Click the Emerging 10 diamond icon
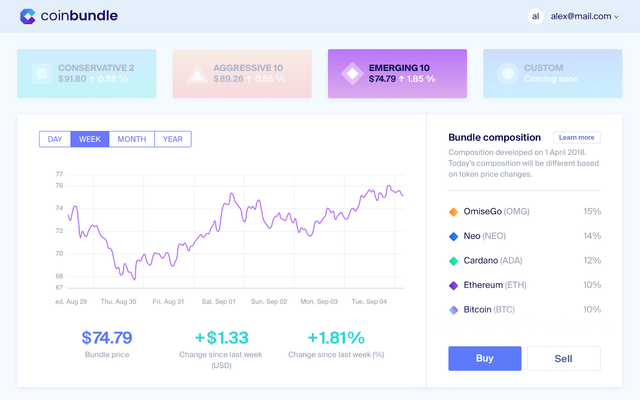The image size is (640, 400). tap(351, 73)
